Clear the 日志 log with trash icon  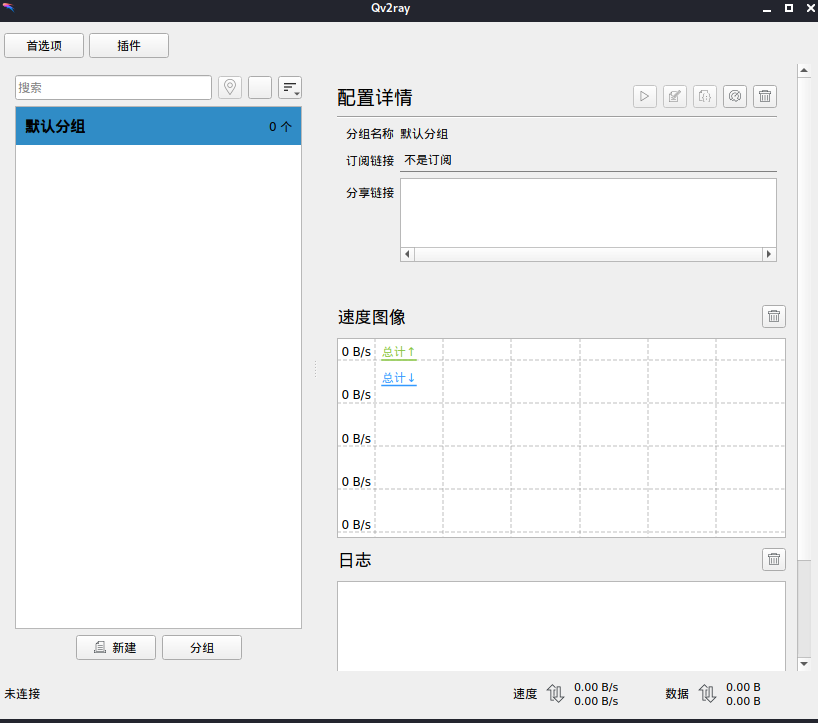click(x=774, y=559)
